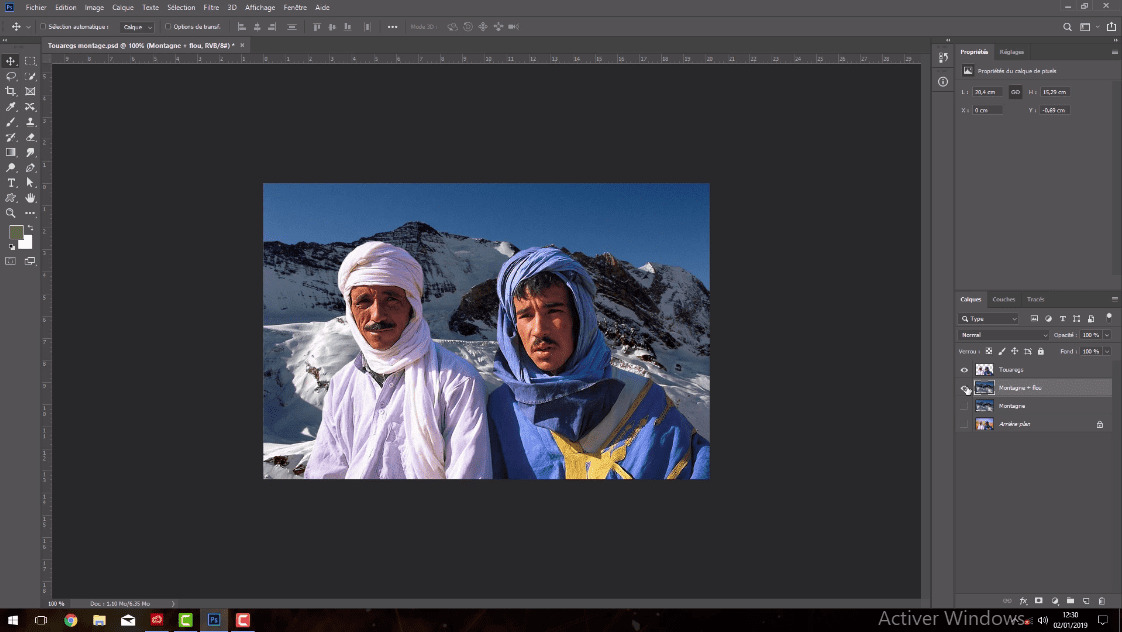The width and height of the screenshot is (1122, 632).
Task: Choose the Eraser tool
Action: click(30, 137)
